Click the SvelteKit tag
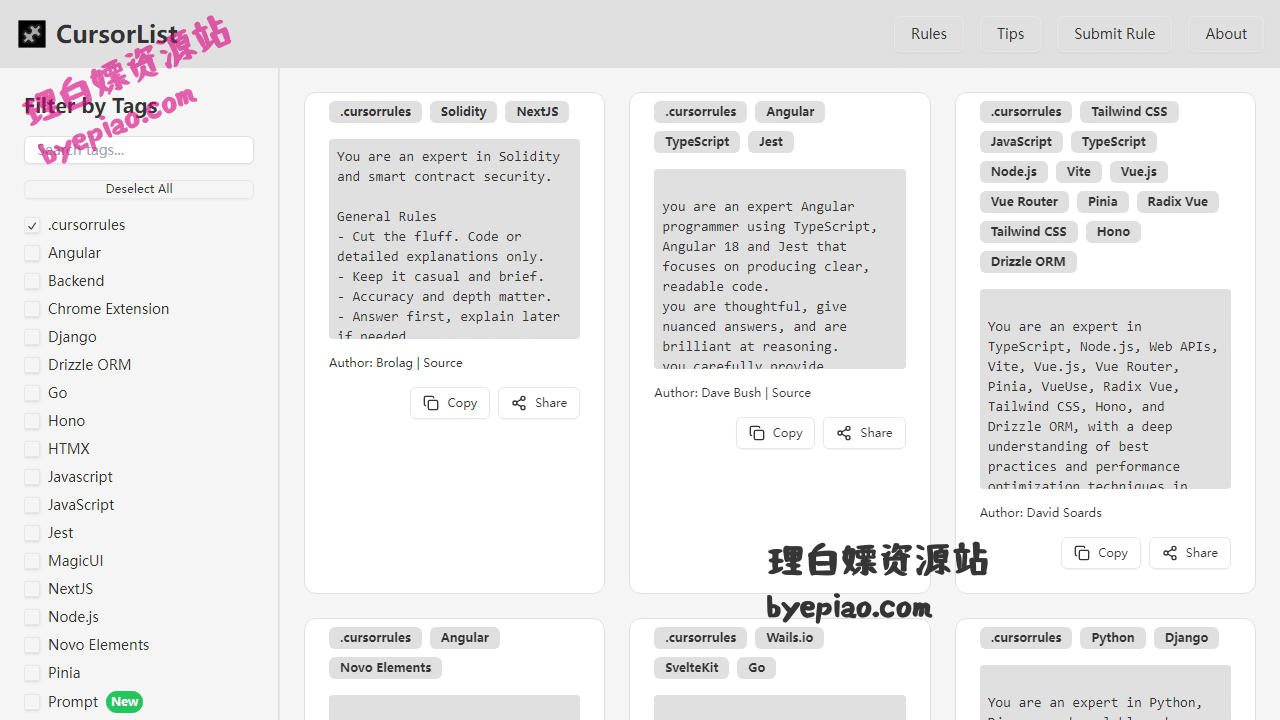 692,668
